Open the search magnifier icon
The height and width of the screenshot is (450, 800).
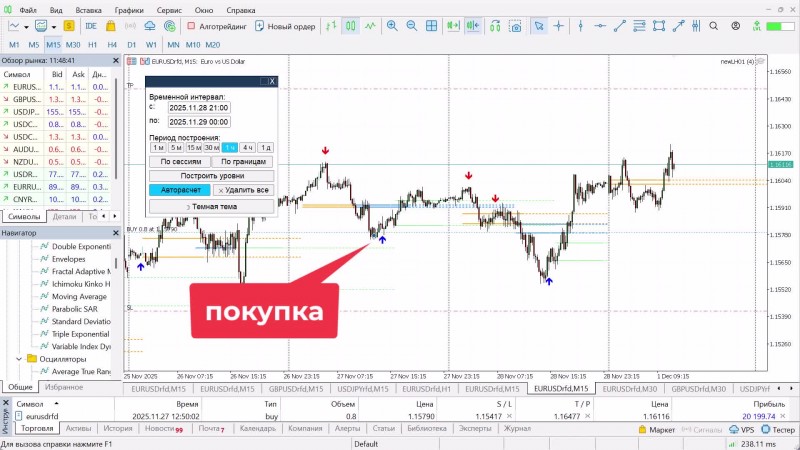click(x=714, y=26)
